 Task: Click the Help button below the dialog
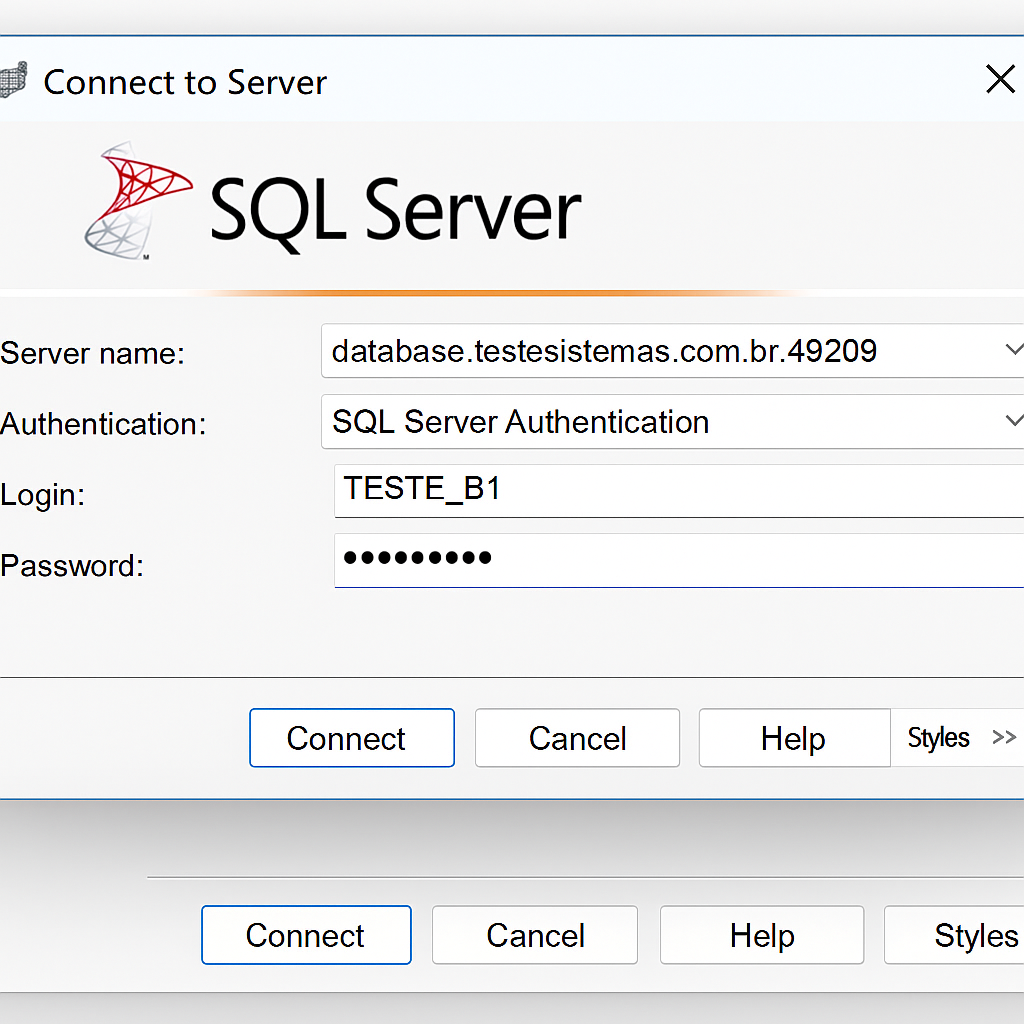[x=762, y=935]
